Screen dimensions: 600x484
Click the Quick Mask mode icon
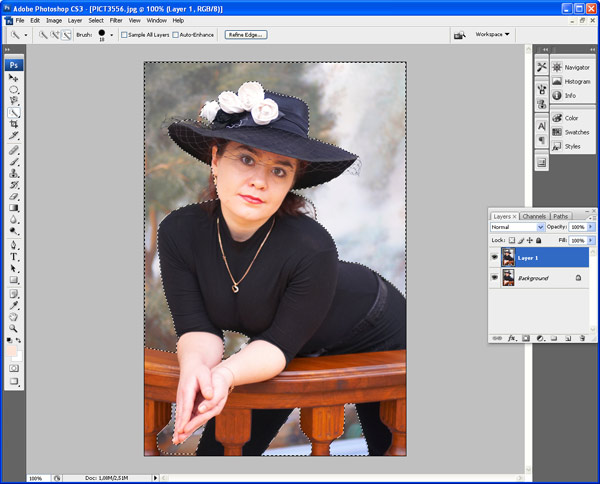tap(14, 368)
